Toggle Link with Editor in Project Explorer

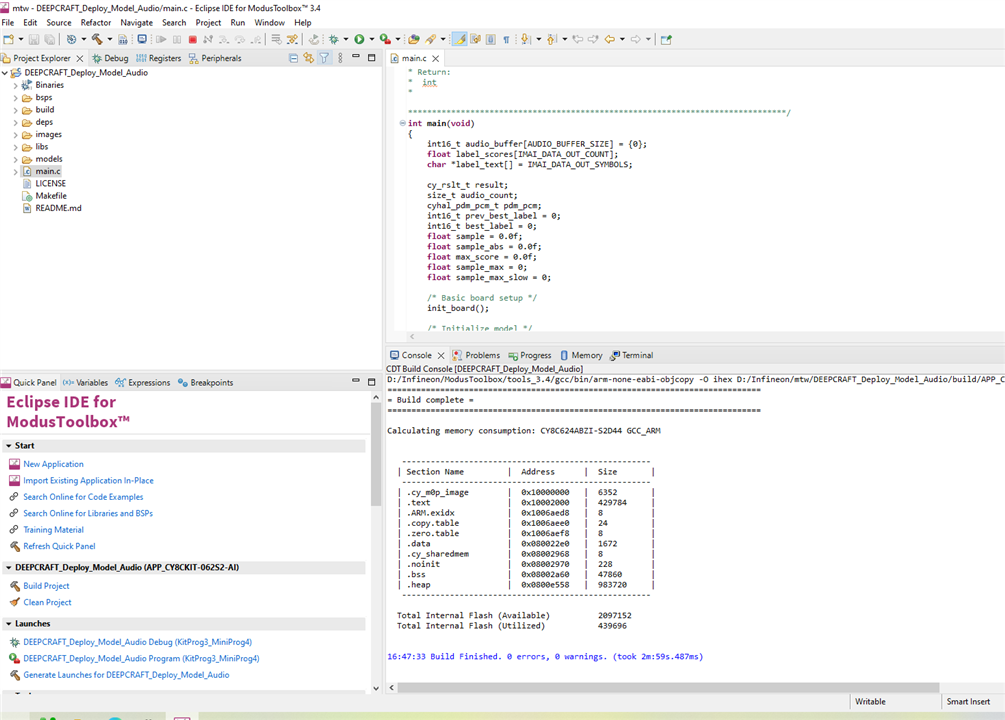[x=309, y=58]
